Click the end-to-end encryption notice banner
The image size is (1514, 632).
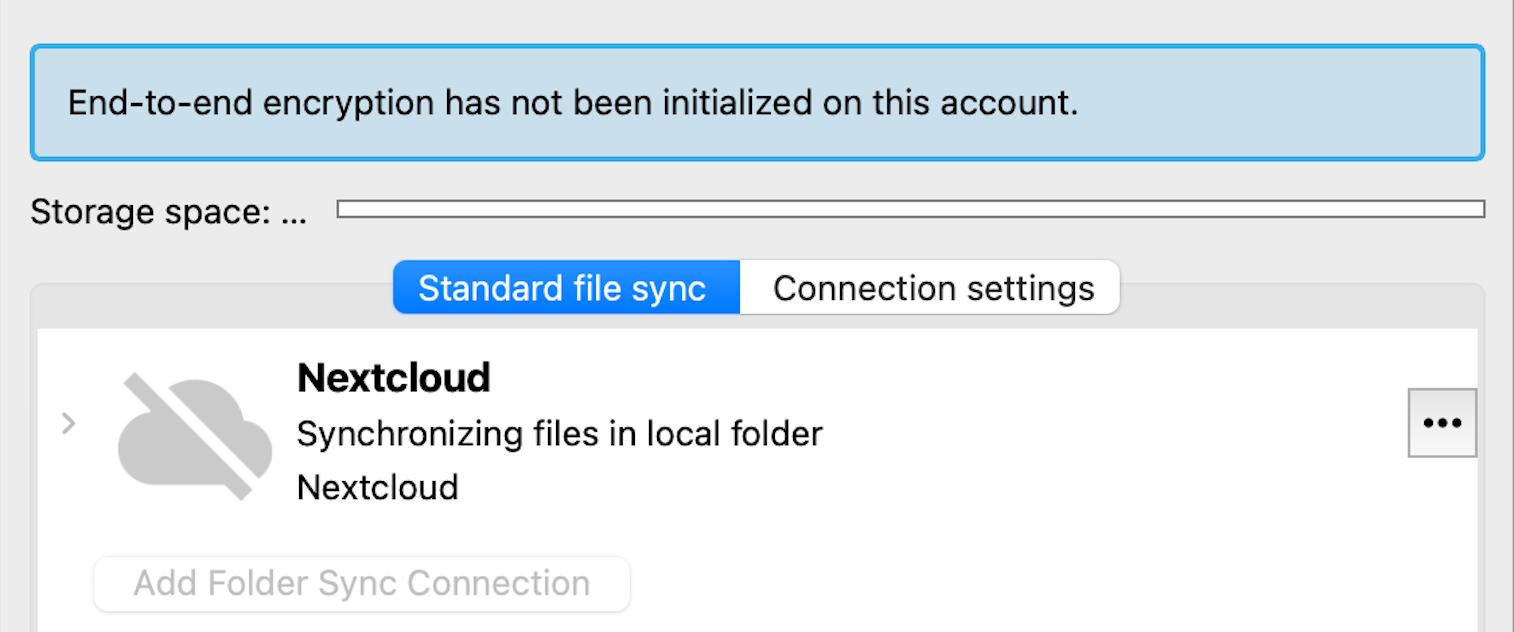point(757,102)
